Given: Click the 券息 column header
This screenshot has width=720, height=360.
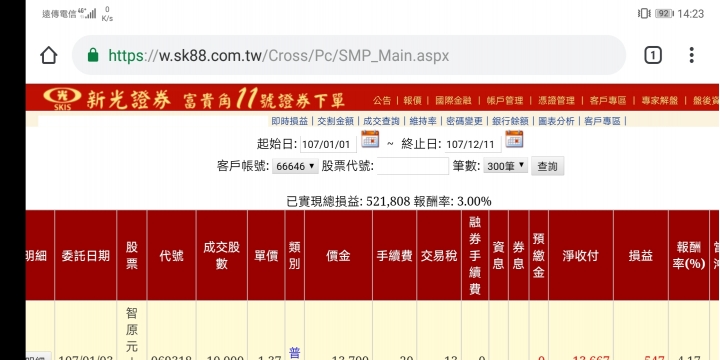Looking at the screenshot, I should point(518,256).
